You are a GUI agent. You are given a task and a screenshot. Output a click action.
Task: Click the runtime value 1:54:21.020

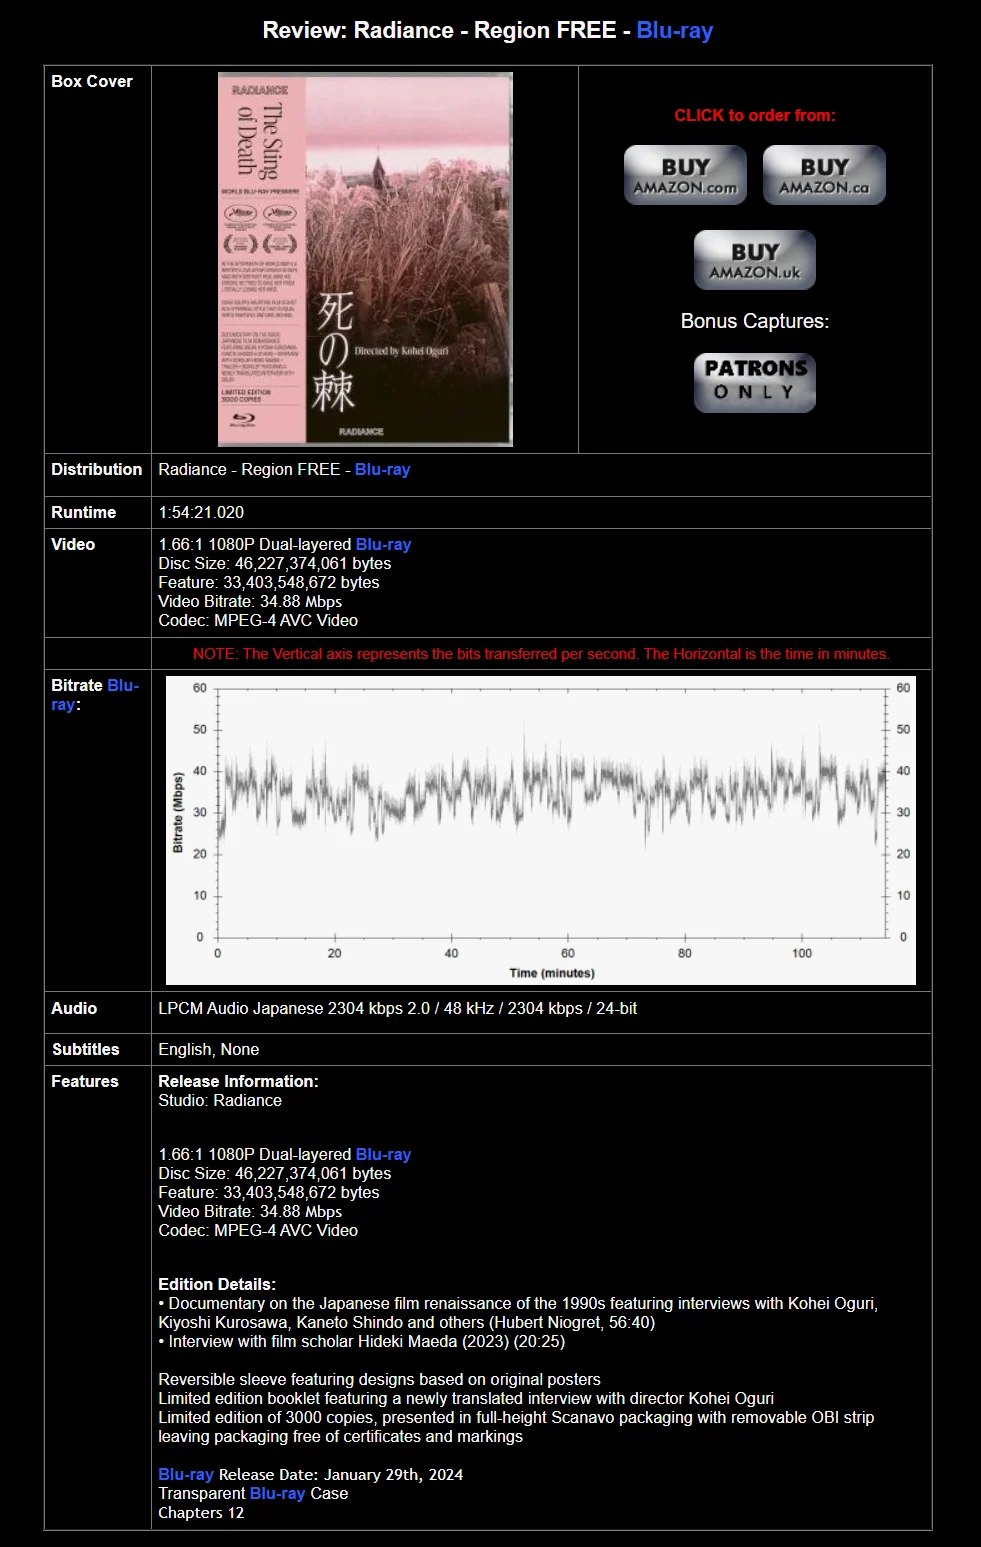tap(201, 512)
